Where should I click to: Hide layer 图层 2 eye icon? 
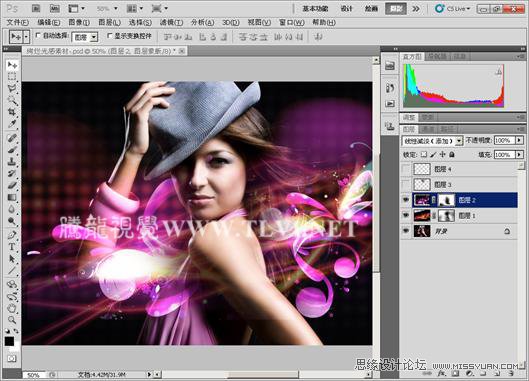point(406,200)
